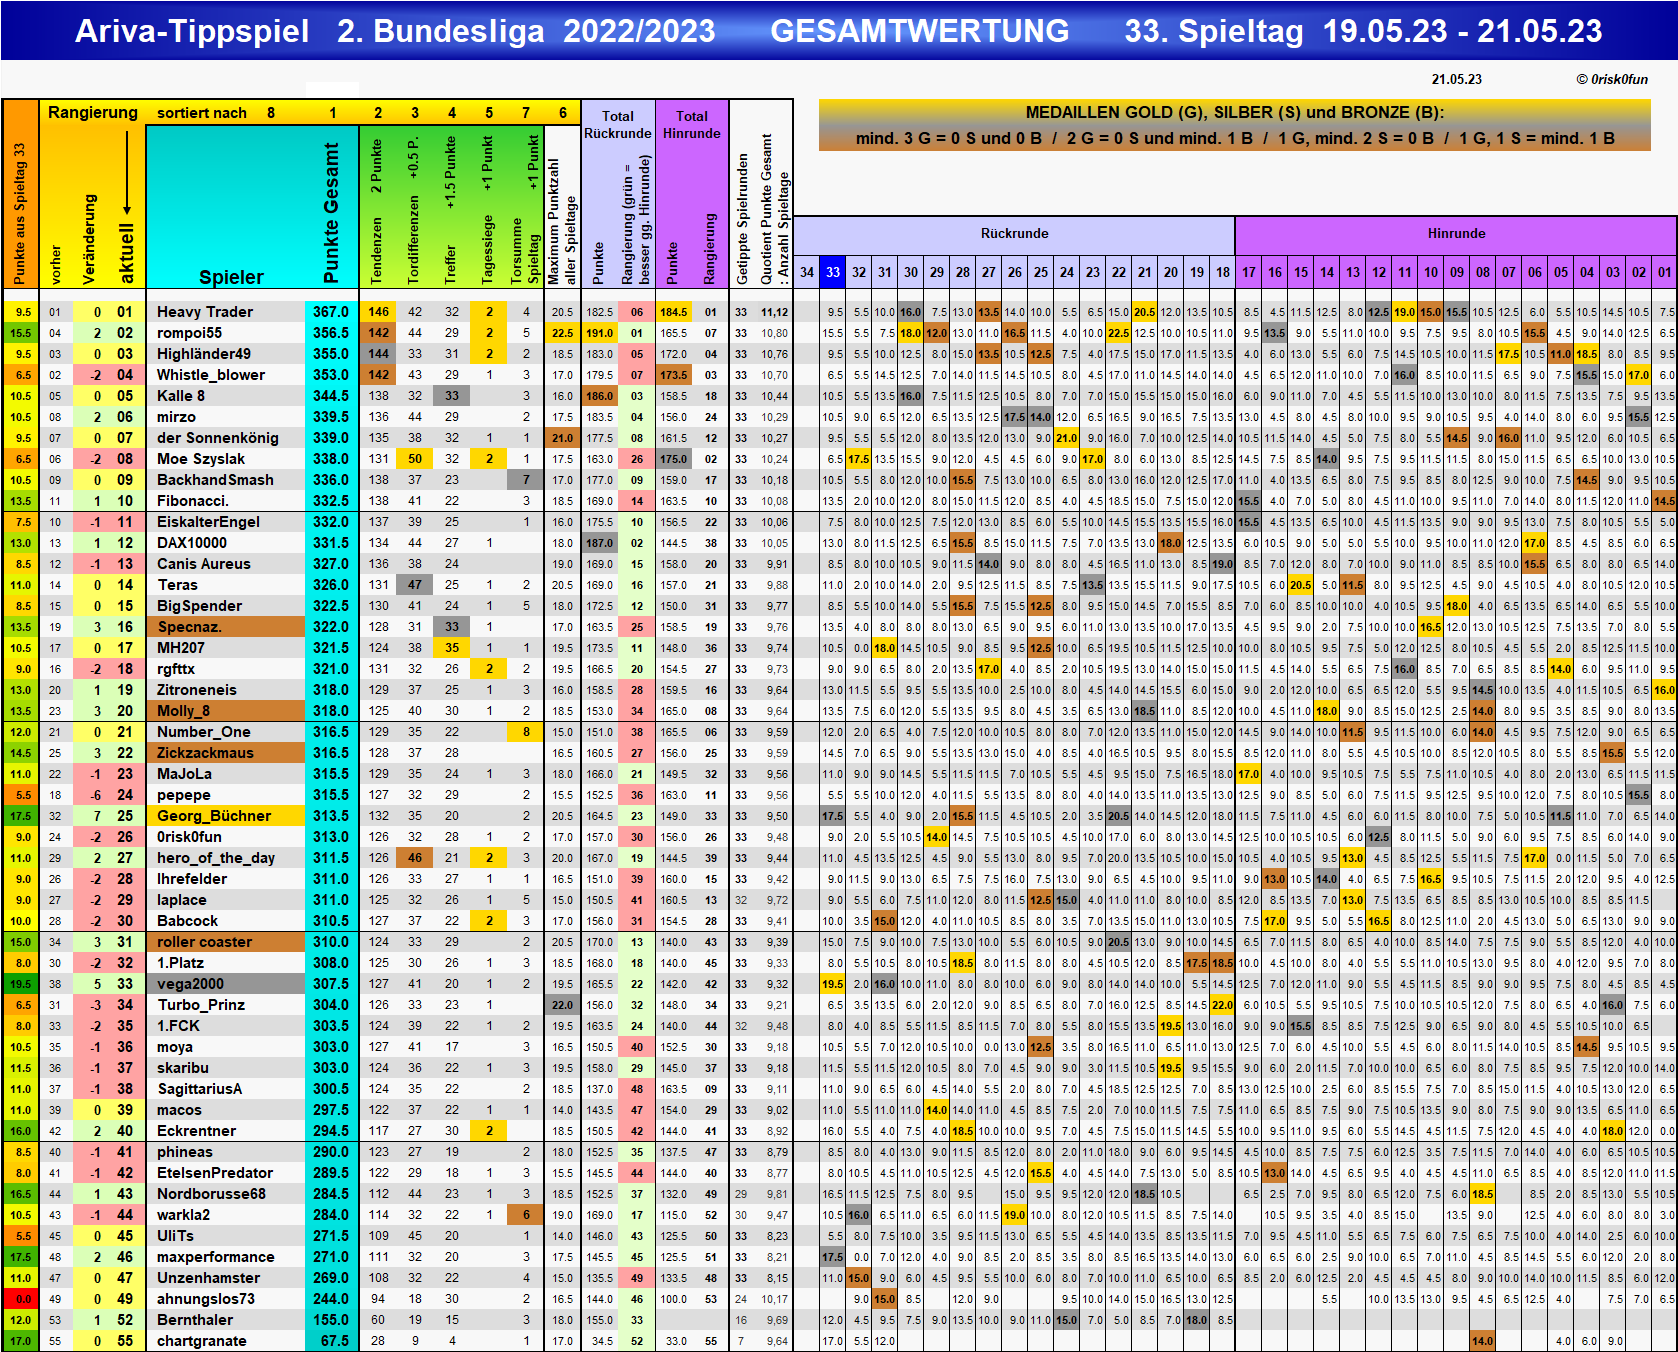The image size is (1678, 1352).
Task: Select player name 1.FCK
Action: pyautogui.click(x=178, y=1026)
